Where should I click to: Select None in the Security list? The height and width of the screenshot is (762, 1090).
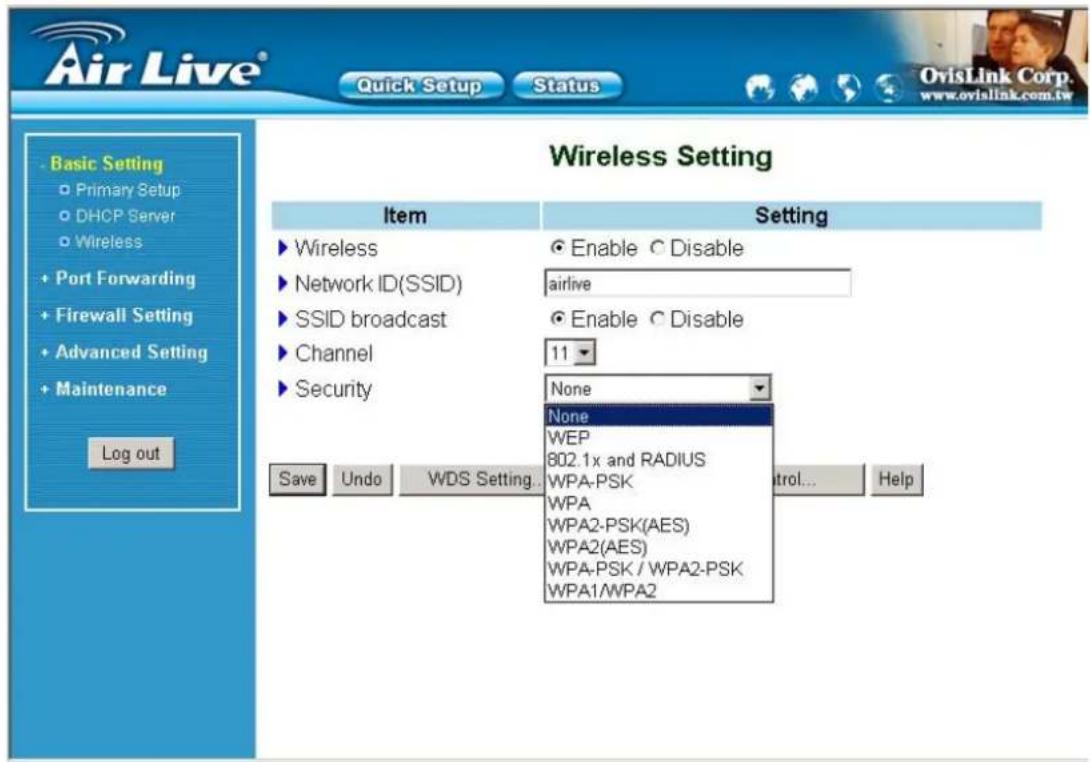pyautogui.click(x=658, y=416)
